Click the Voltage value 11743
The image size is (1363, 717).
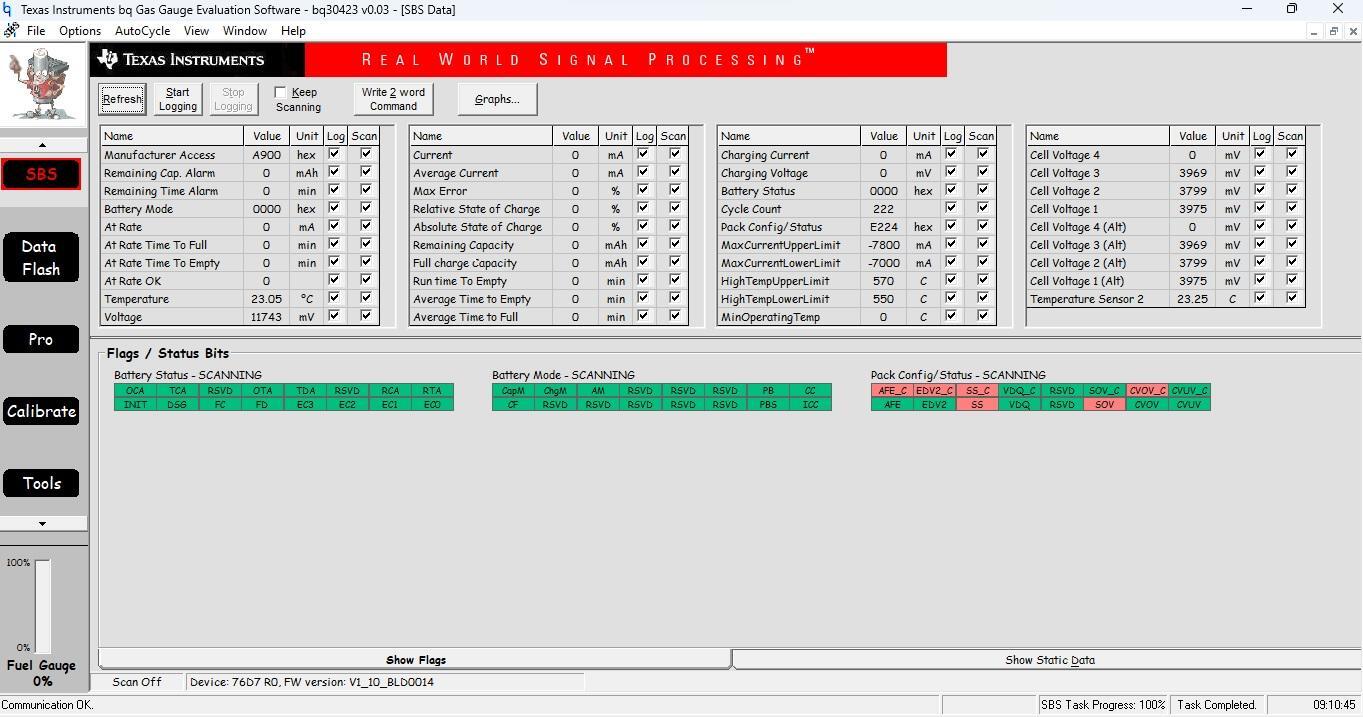click(266, 317)
